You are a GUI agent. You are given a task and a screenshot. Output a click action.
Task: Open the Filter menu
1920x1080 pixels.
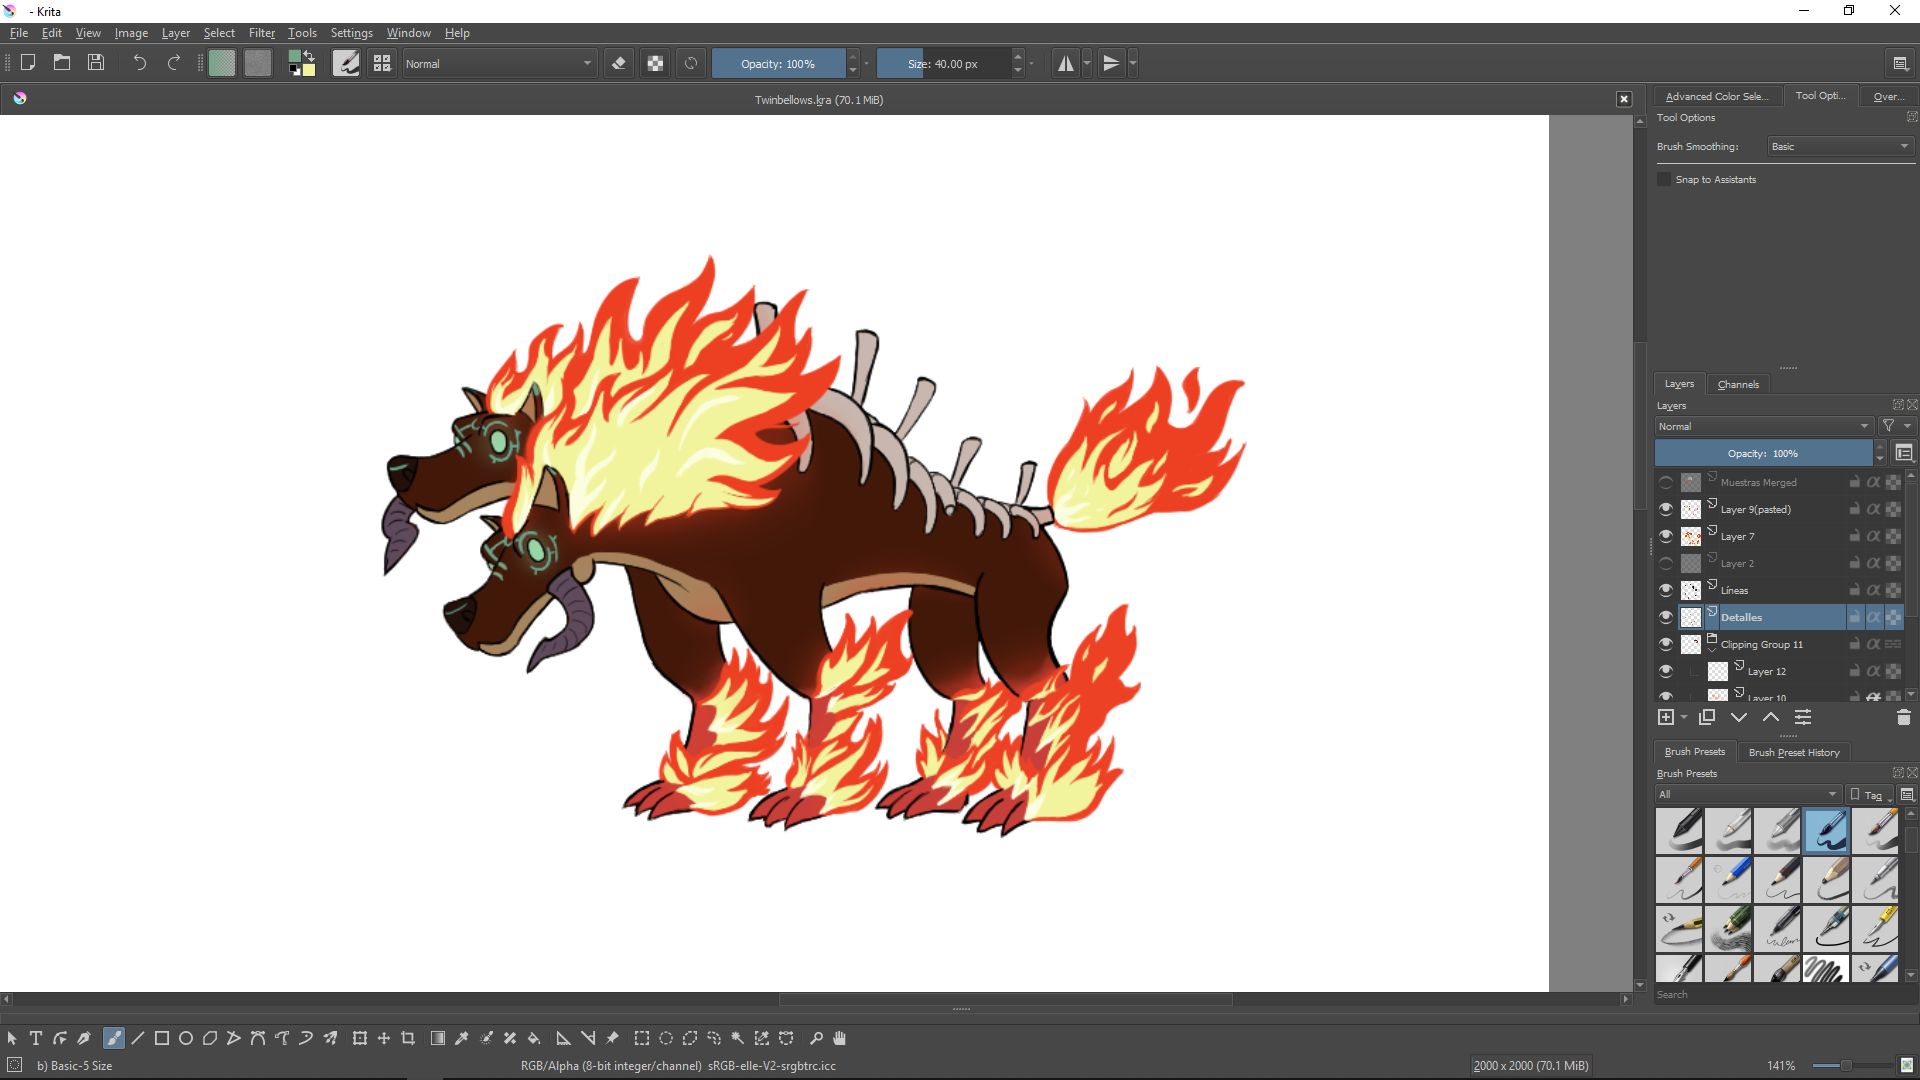click(261, 33)
